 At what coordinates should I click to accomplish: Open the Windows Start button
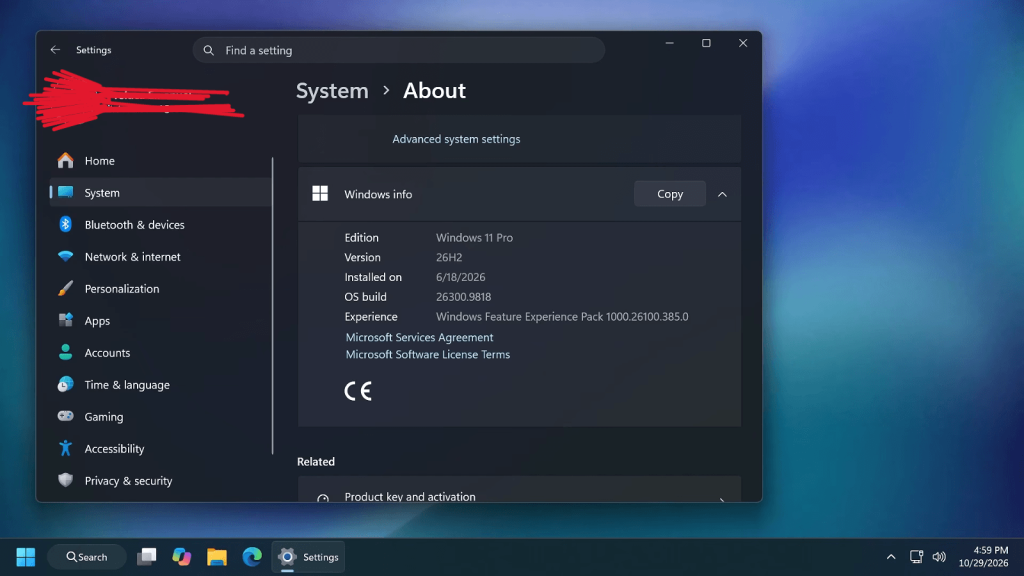pyautogui.click(x=25, y=557)
